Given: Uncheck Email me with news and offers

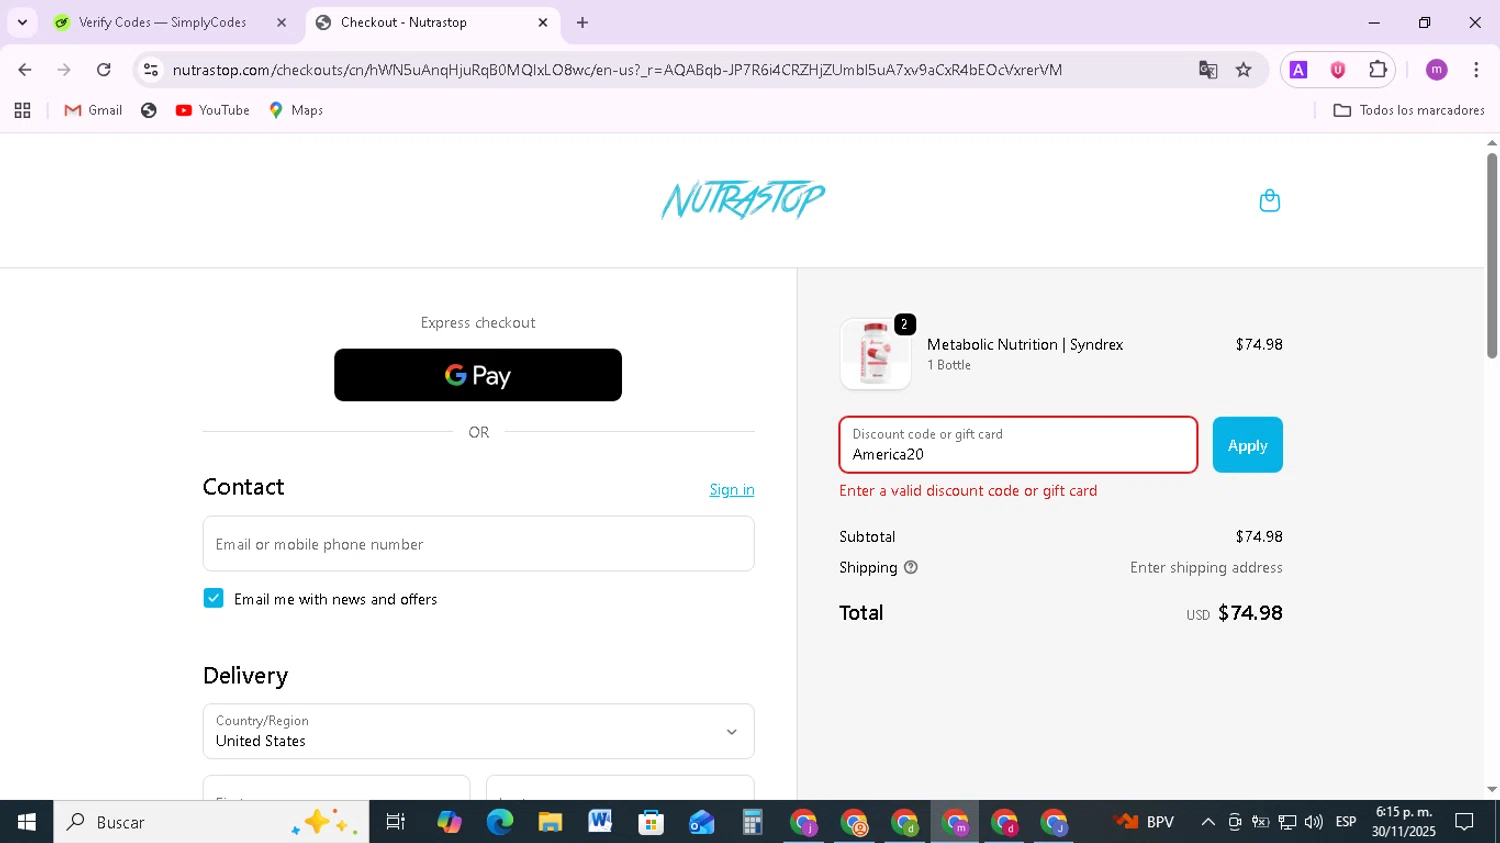Looking at the screenshot, I should [213, 598].
